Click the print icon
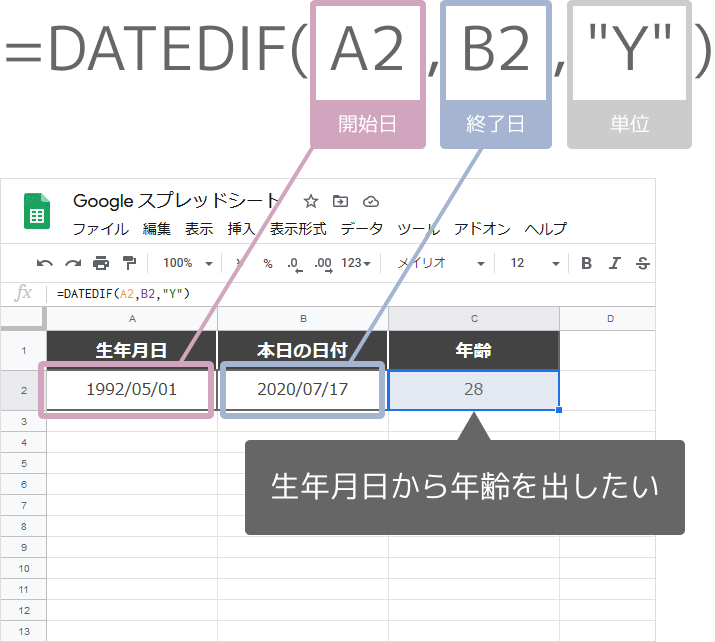The height and width of the screenshot is (642, 715). (101, 263)
